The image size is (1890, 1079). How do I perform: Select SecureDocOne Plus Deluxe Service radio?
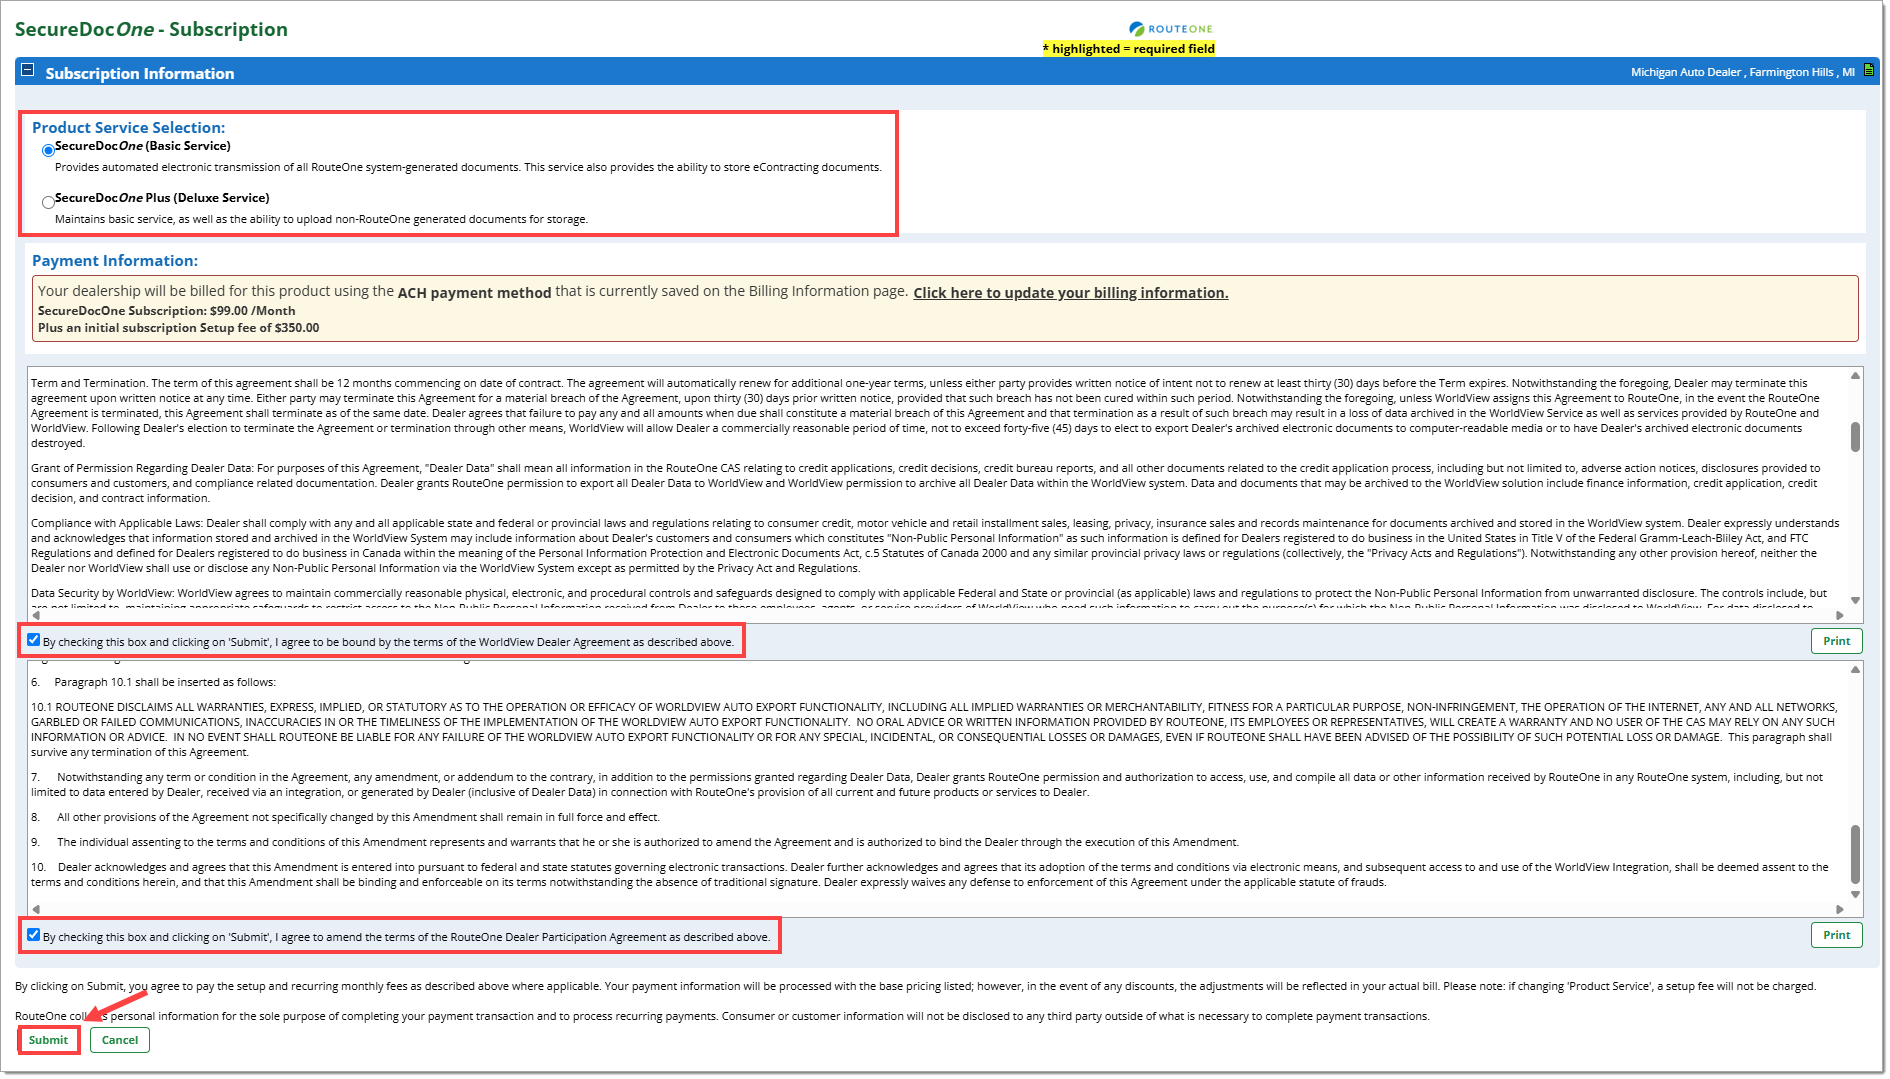(48, 202)
